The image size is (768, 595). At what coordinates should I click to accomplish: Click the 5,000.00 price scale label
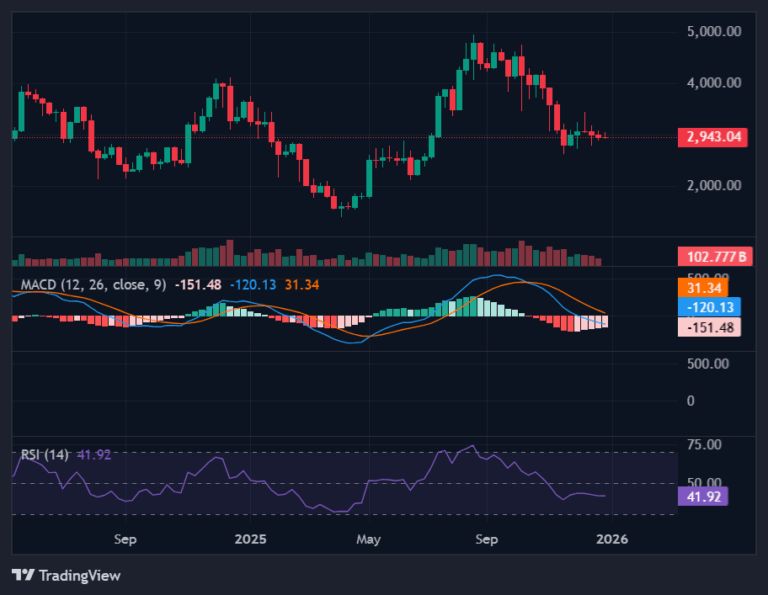pos(714,31)
